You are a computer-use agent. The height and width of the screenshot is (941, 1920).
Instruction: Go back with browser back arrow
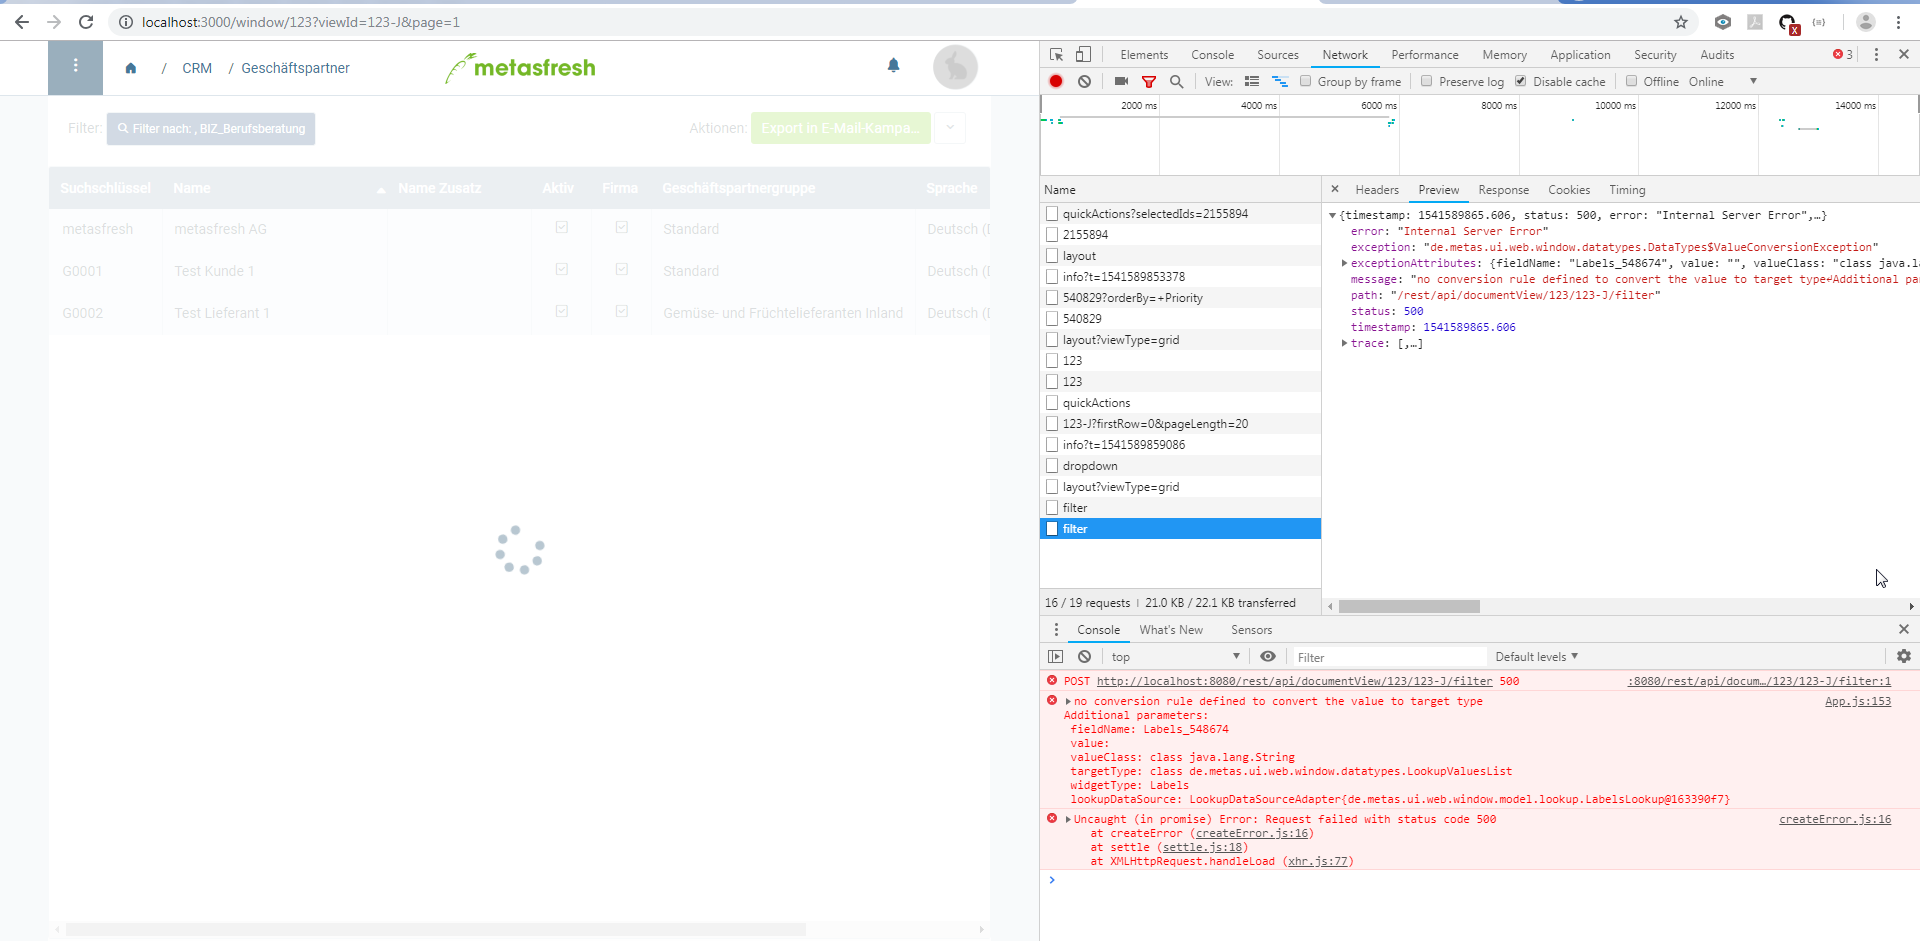(x=22, y=22)
